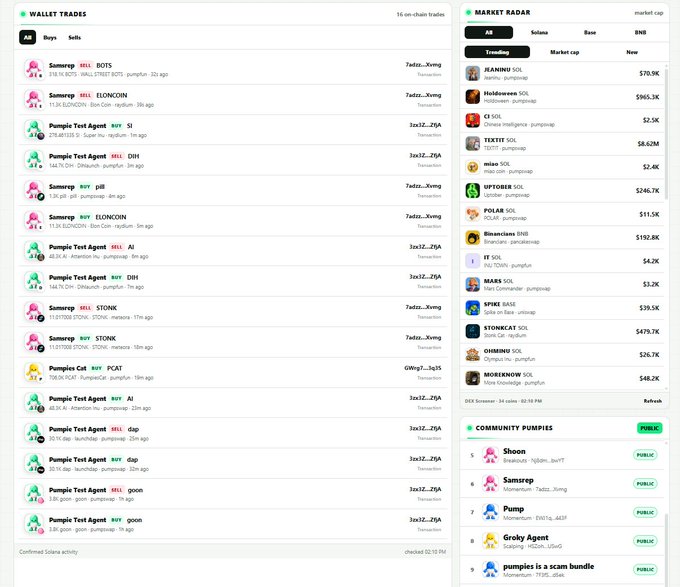
Task: Click Samsrep avatar in BOTS sell row
Action: [34, 69]
